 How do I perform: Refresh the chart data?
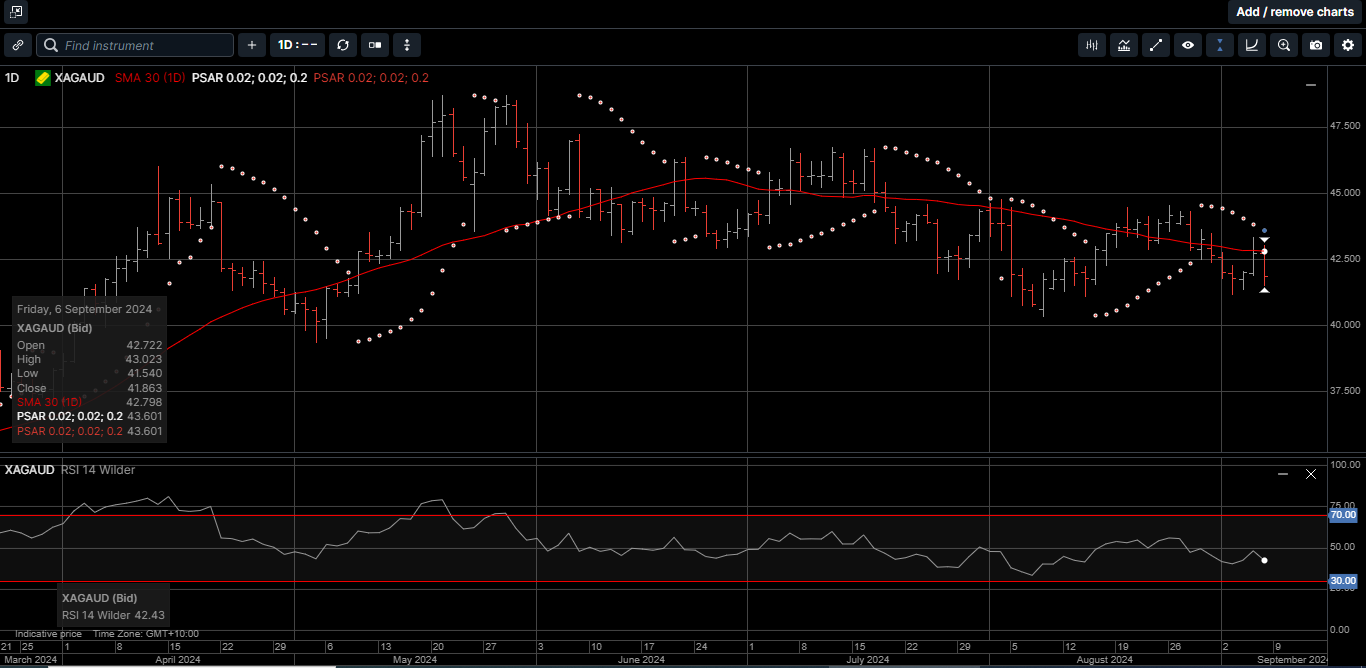(343, 45)
